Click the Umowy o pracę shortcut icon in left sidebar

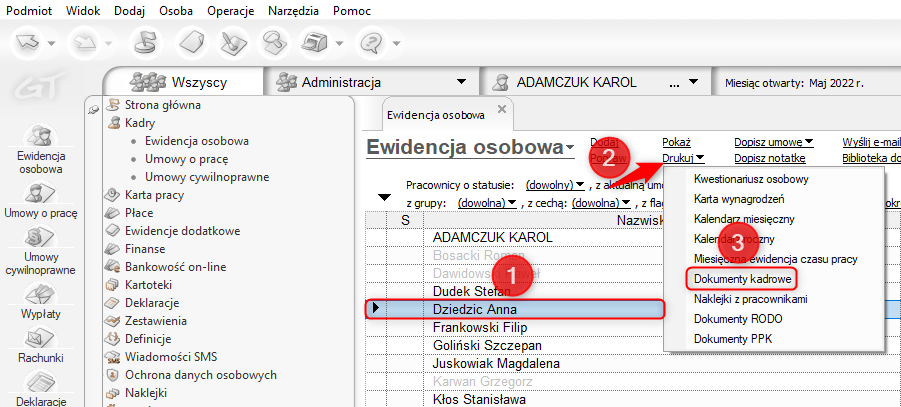coord(41,194)
